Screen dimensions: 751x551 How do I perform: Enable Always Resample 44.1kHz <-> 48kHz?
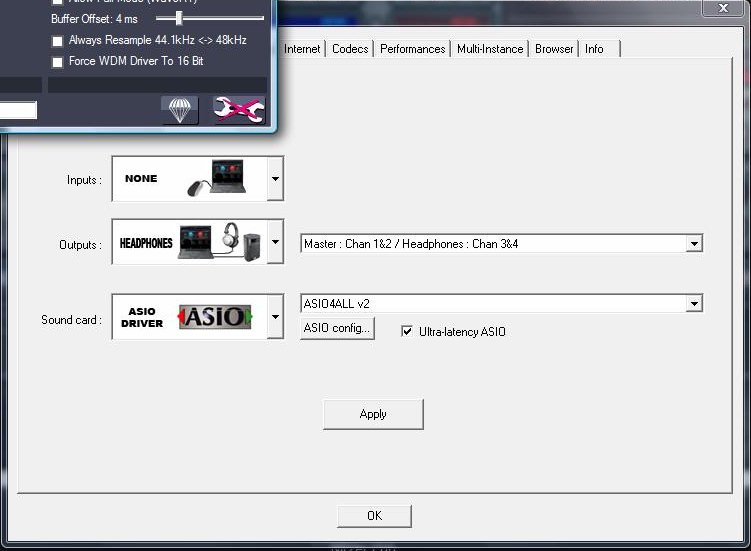click(58, 41)
